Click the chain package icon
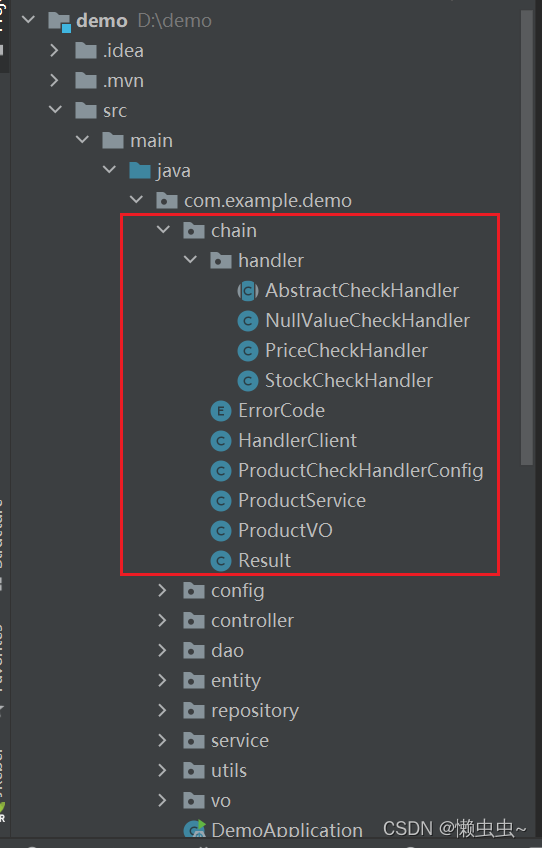The height and width of the screenshot is (848, 542). 194,230
